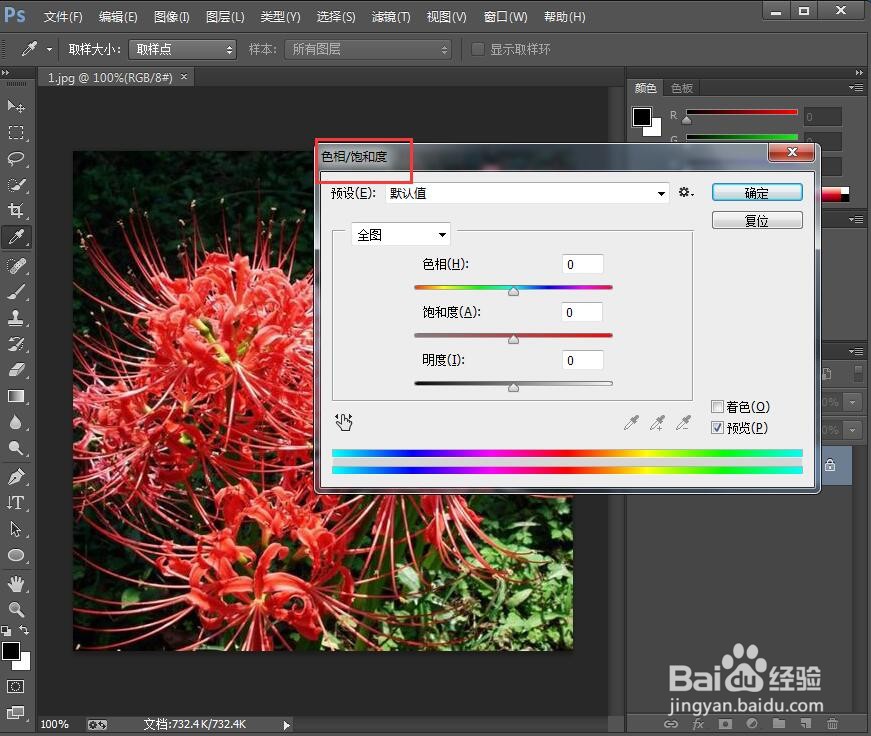Collapse the right panels double arrows
This screenshot has height=736, width=871.
pos(859,72)
